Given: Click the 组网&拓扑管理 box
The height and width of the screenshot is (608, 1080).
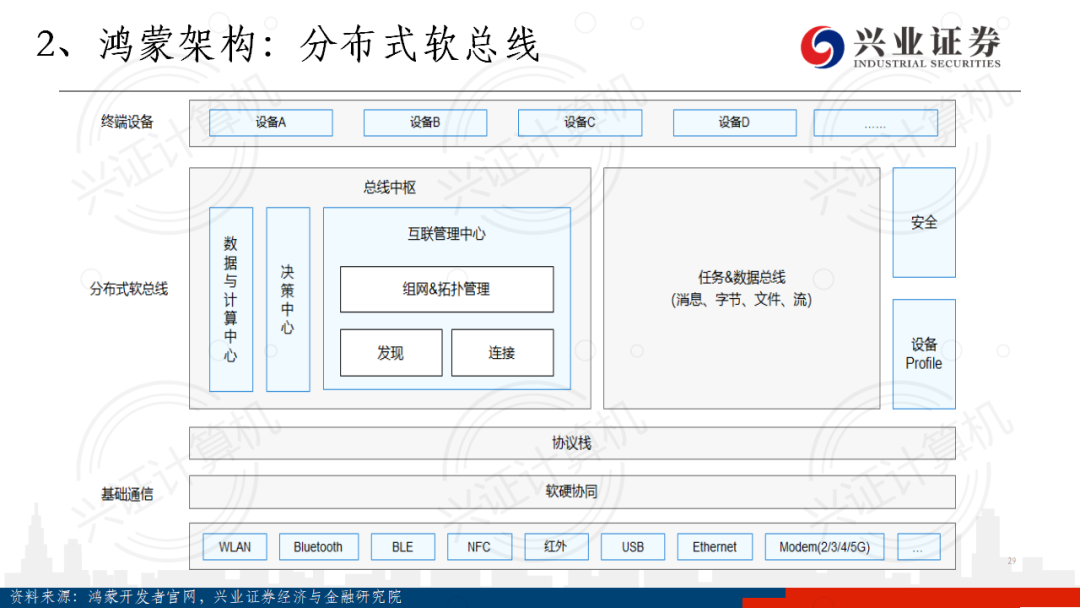Looking at the screenshot, I should (x=446, y=289).
